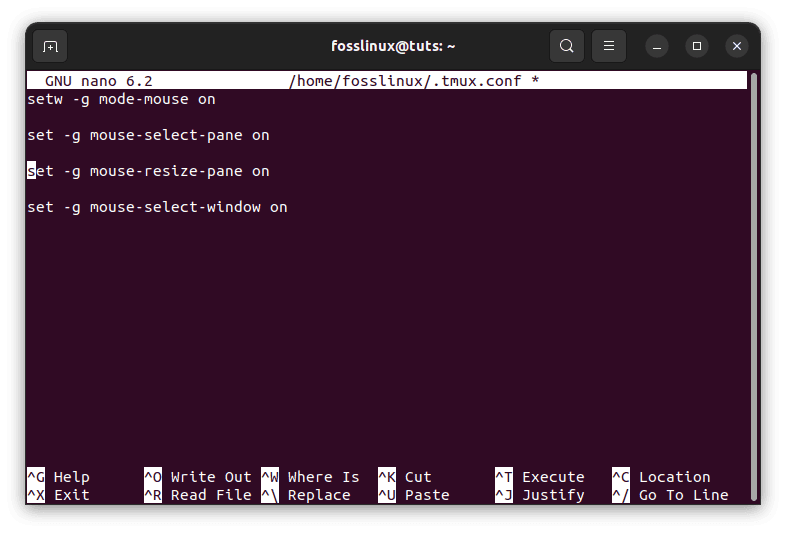786x533 pixels.
Task: Click the ^T Execute shortcut
Action: (x=539, y=477)
